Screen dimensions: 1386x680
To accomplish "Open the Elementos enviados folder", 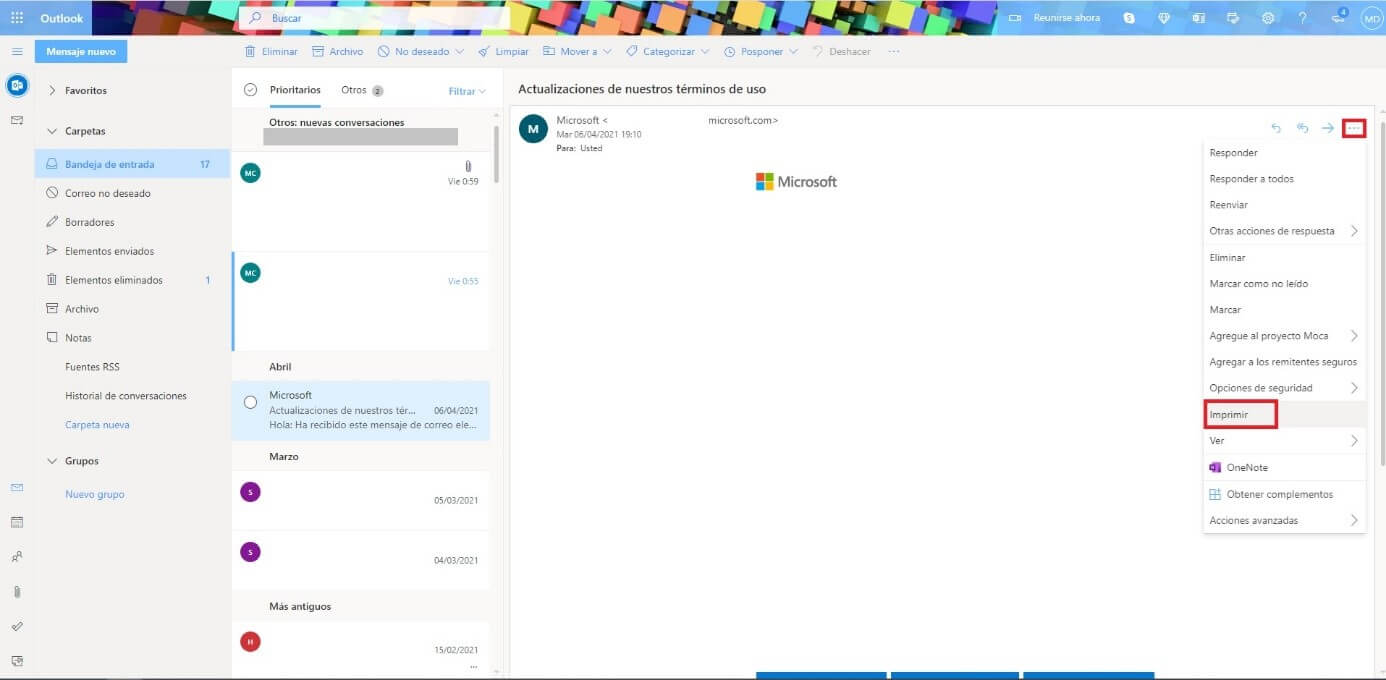I will click(x=132, y=251).
